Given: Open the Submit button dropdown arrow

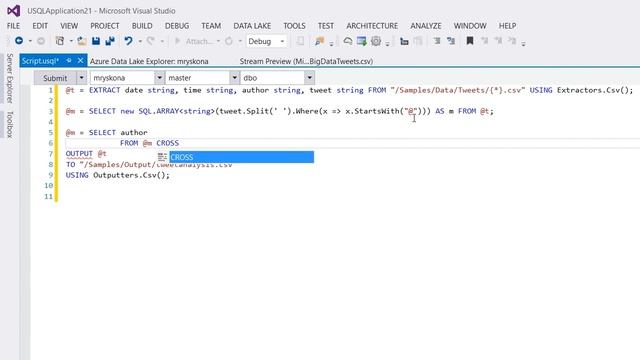Looking at the screenshot, I should (x=81, y=78).
